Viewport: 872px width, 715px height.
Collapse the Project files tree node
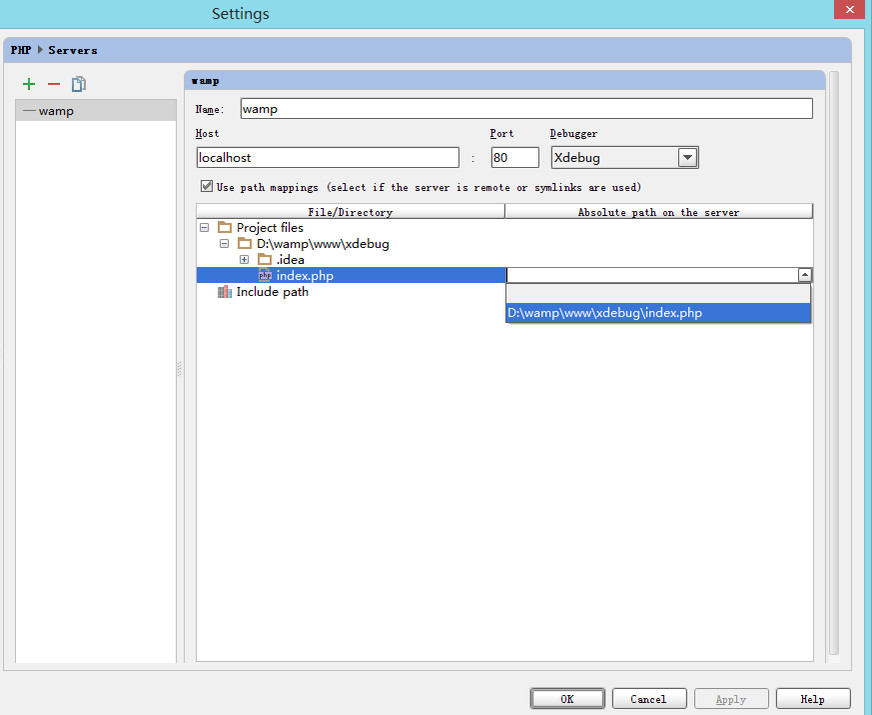(x=205, y=228)
